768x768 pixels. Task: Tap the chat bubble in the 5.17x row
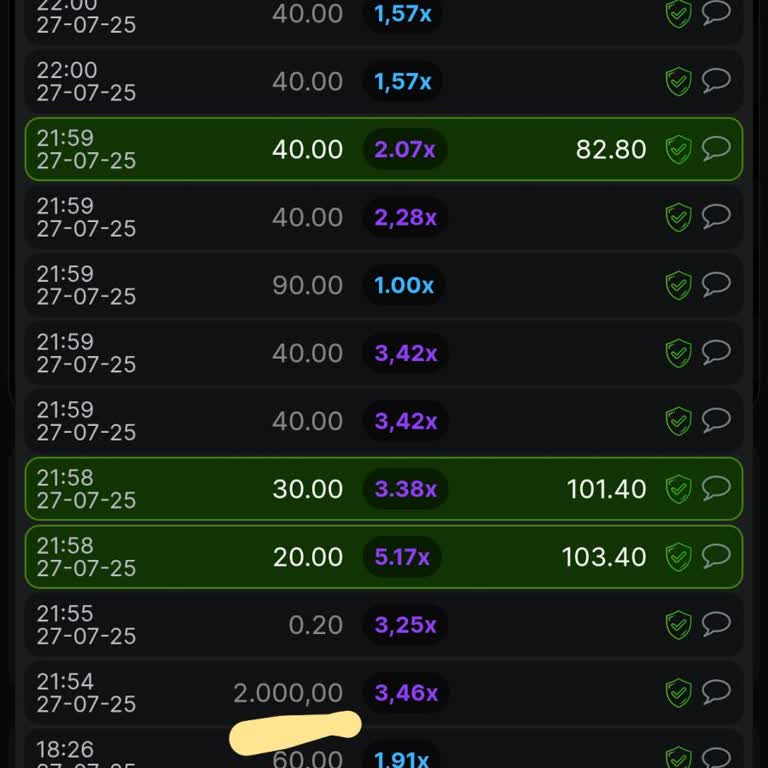716,557
